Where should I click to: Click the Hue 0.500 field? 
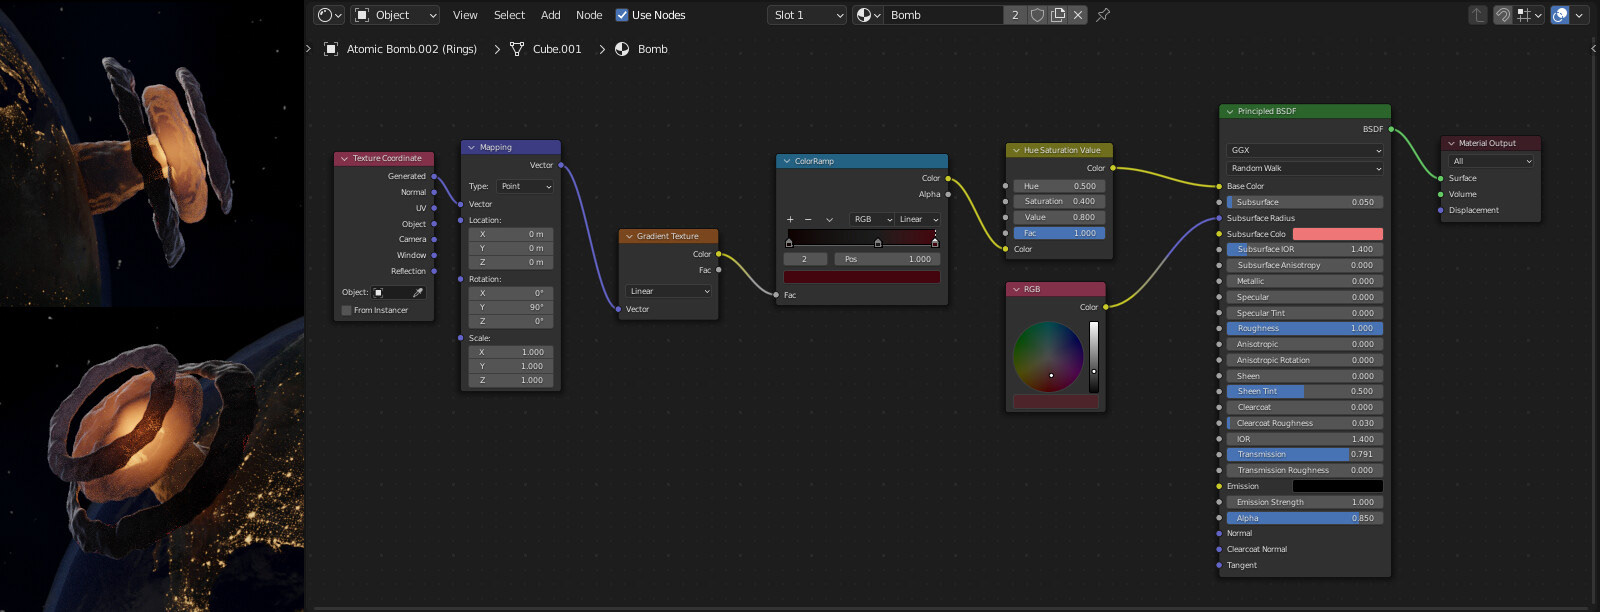click(1059, 186)
